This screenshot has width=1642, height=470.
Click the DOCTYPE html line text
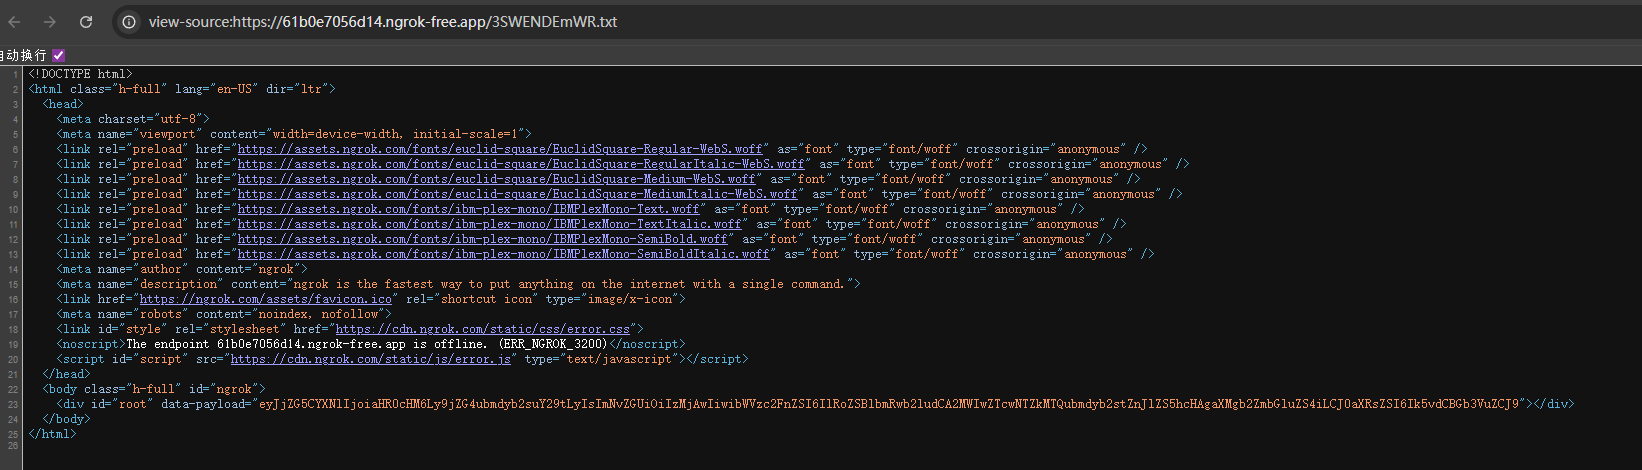pos(80,74)
